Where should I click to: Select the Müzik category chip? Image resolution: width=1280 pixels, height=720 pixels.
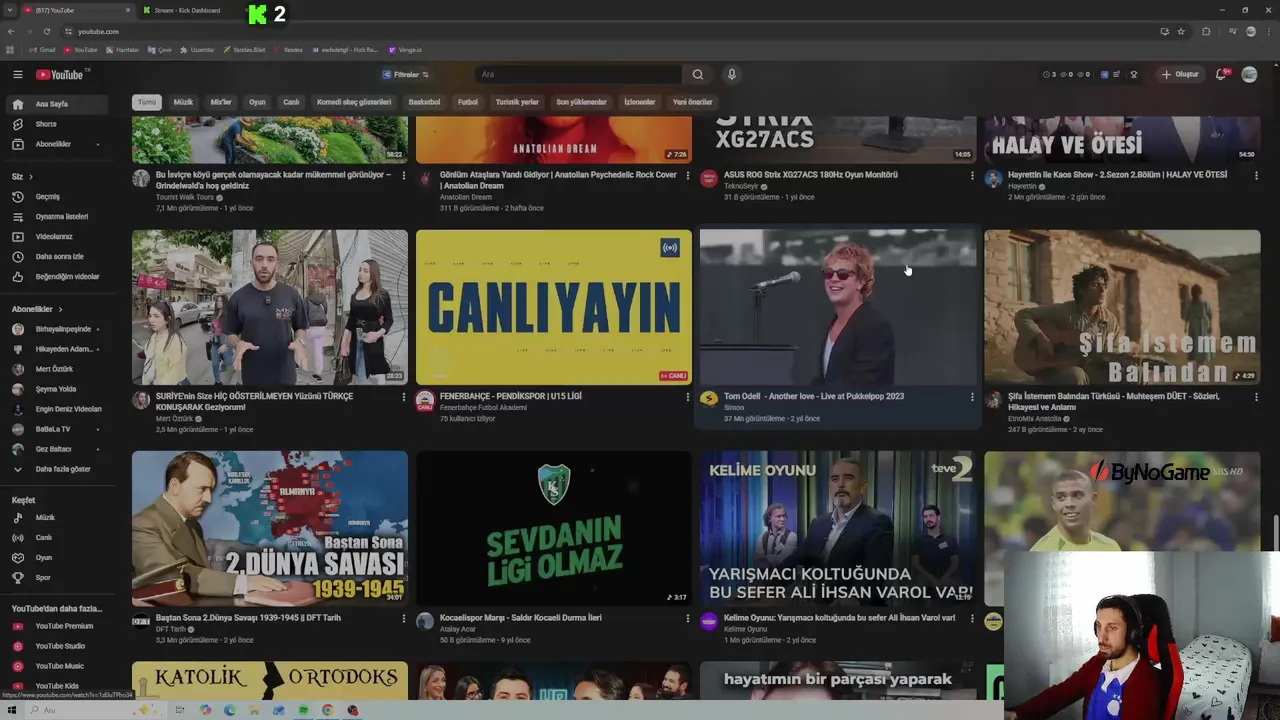[183, 102]
